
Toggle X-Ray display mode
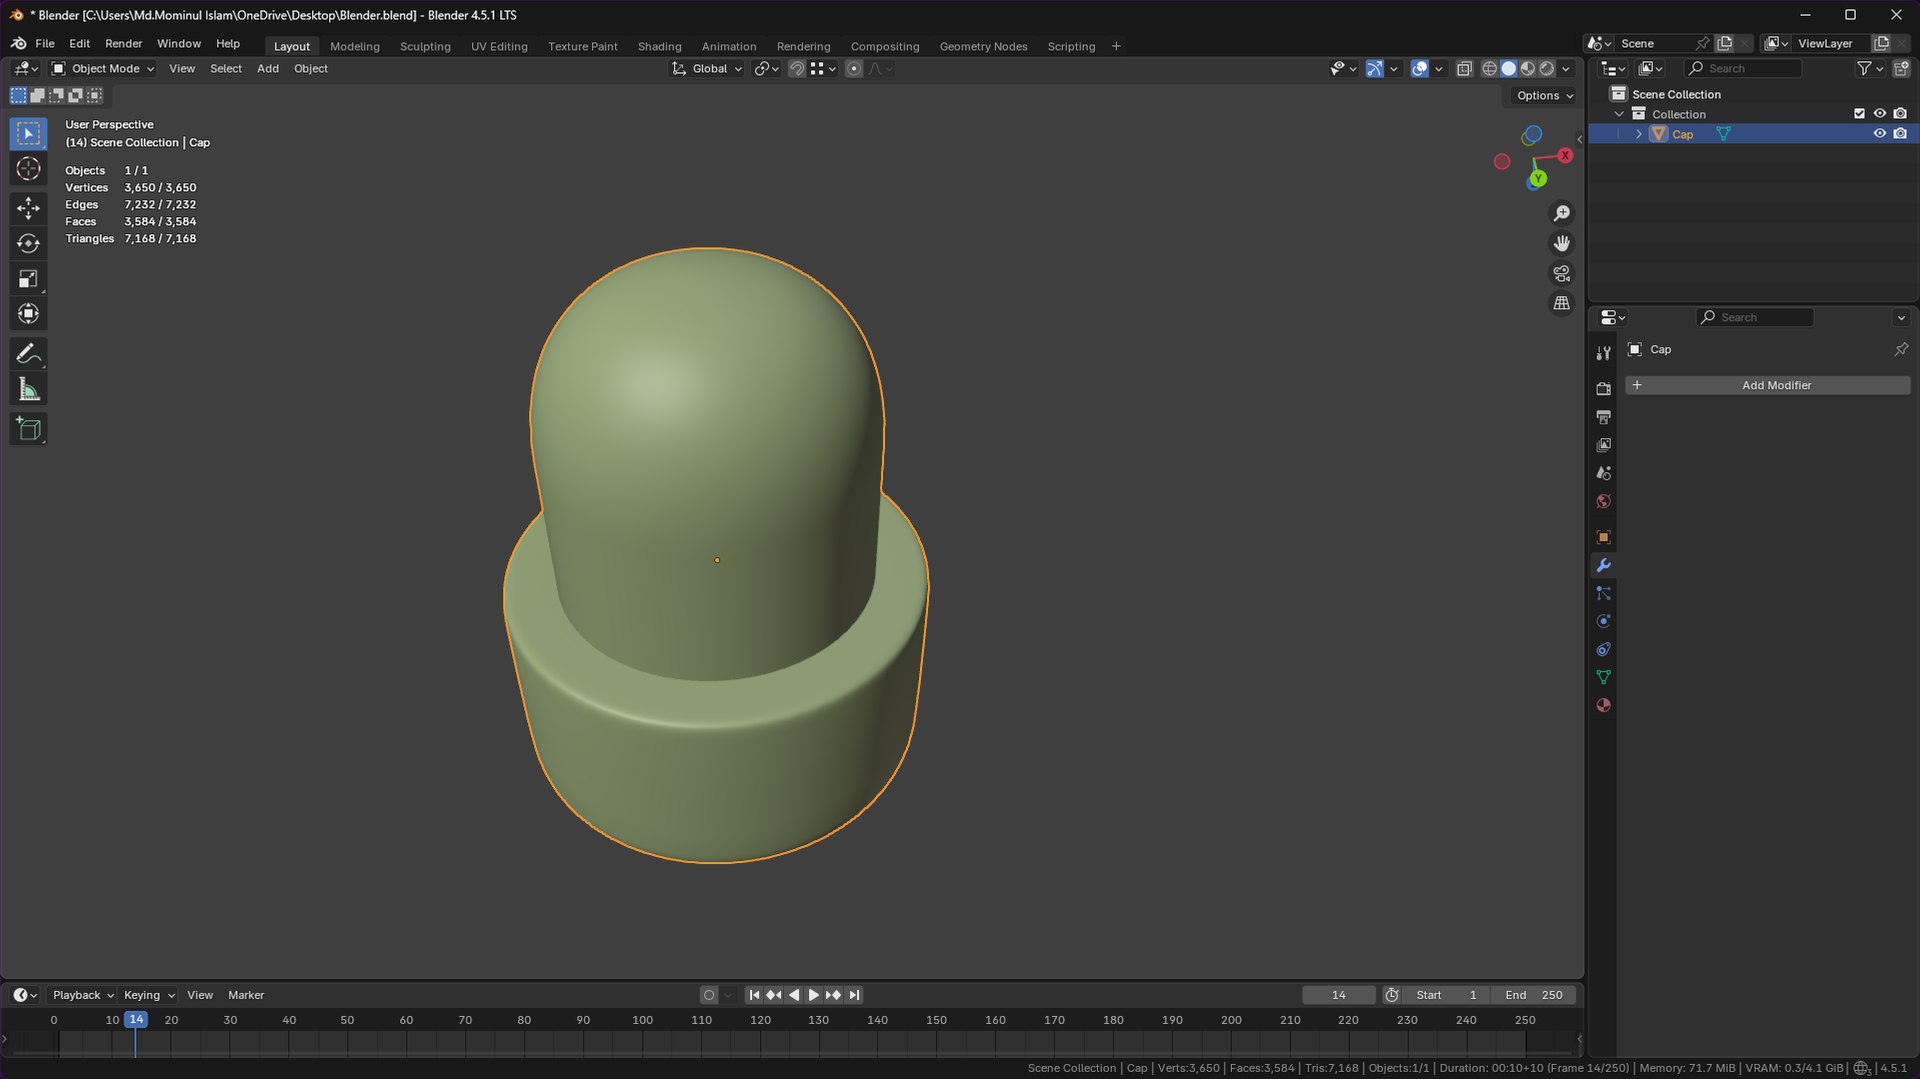(x=1464, y=68)
